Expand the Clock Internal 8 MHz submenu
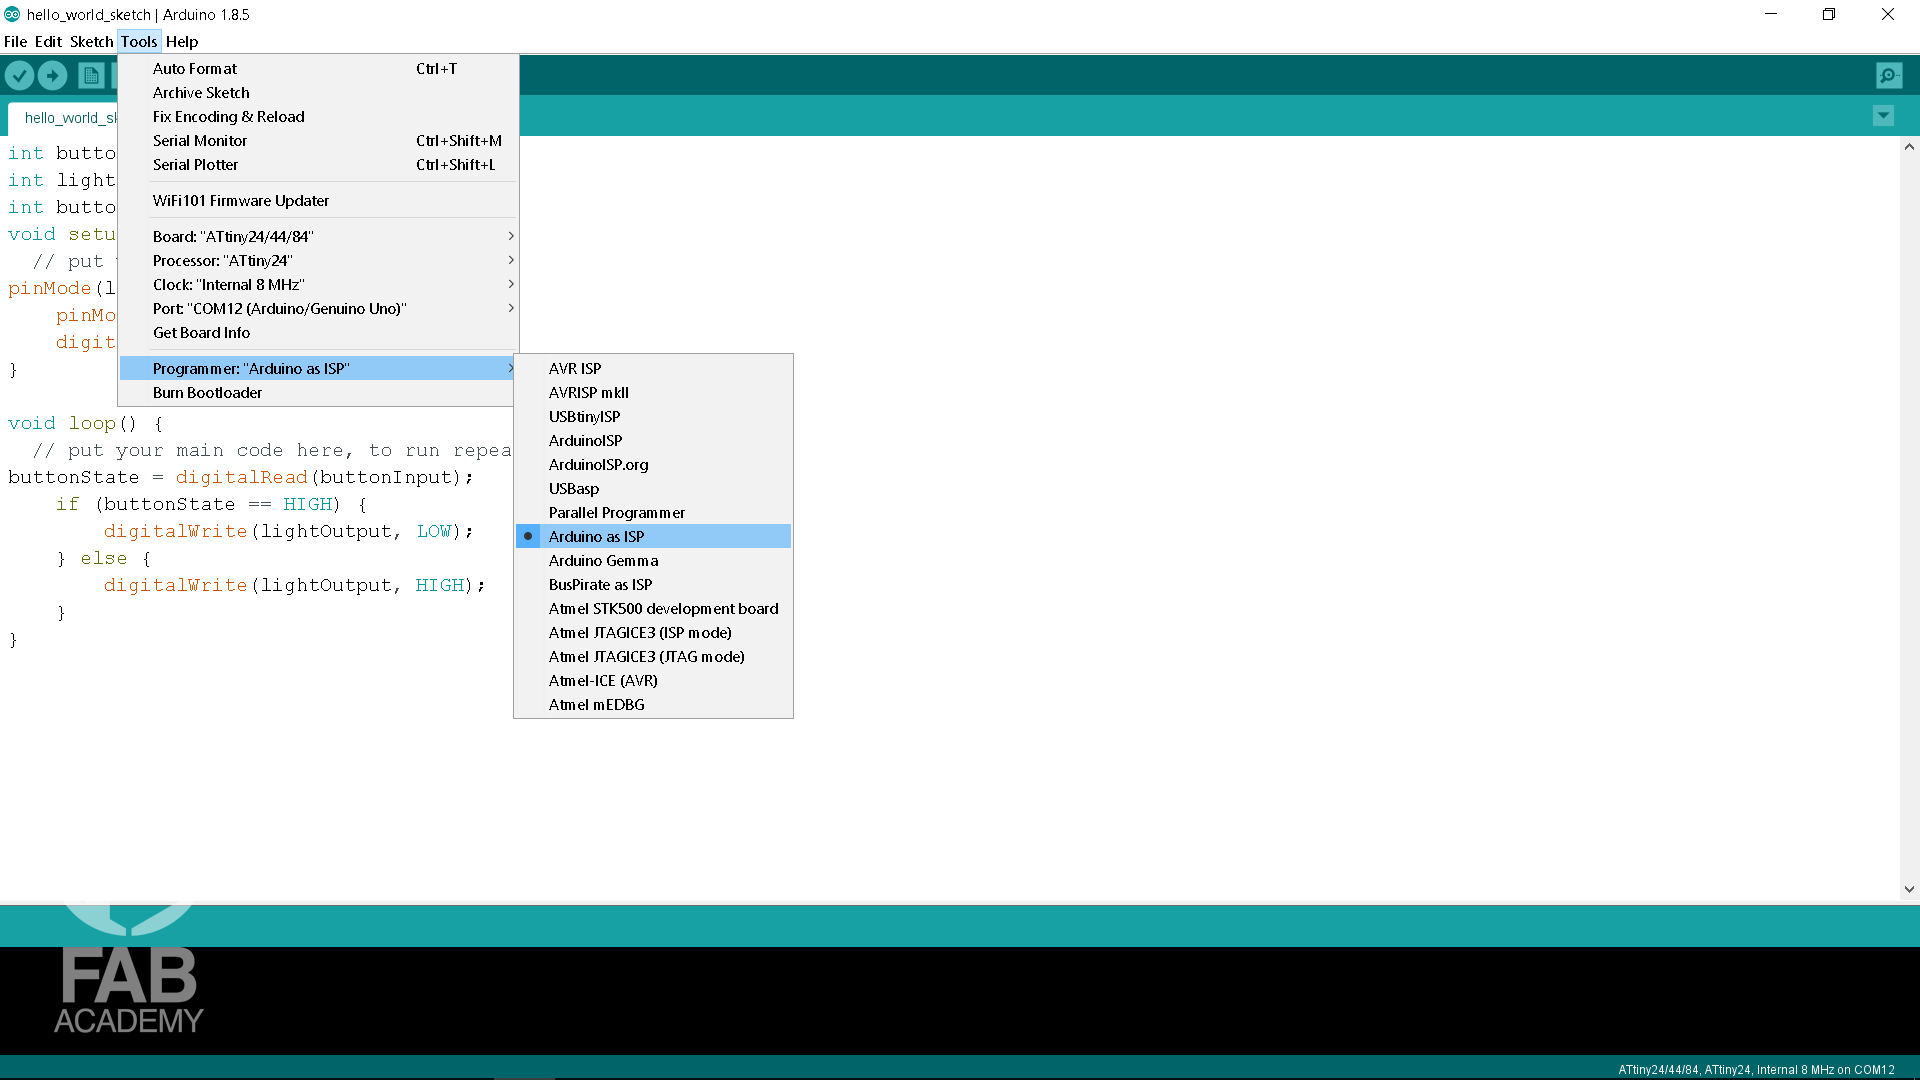 319,285
